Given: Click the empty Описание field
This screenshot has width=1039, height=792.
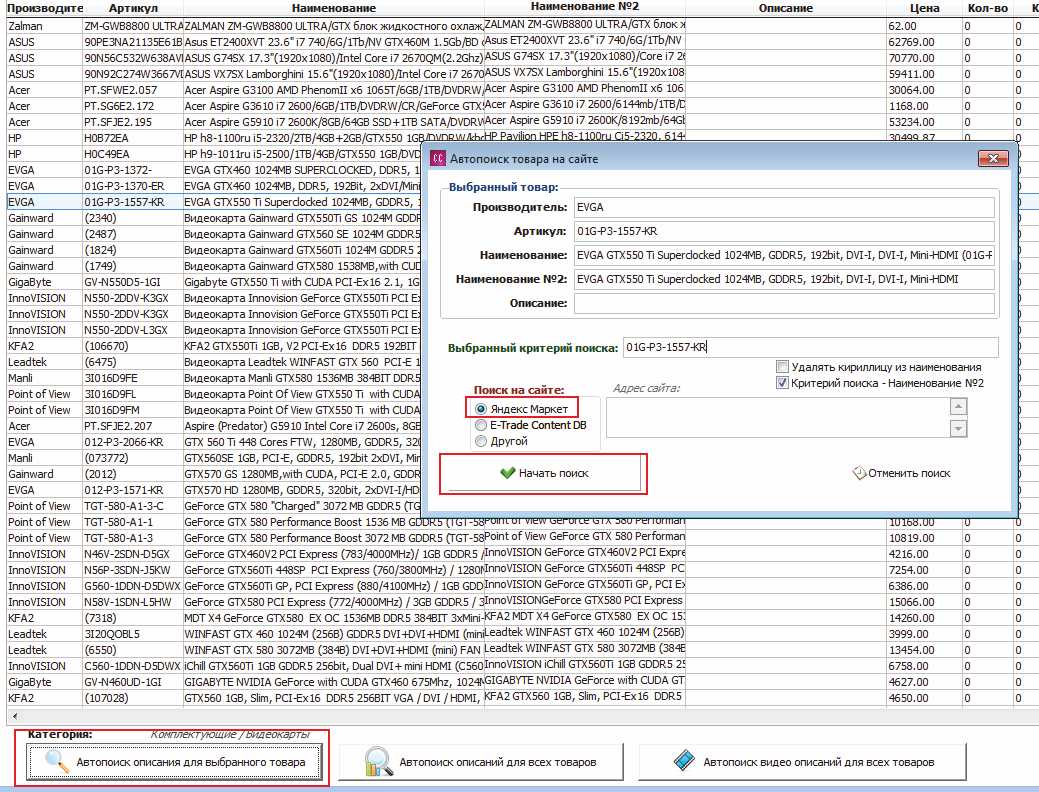Looking at the screenshot, I should (x=785, y=303).
